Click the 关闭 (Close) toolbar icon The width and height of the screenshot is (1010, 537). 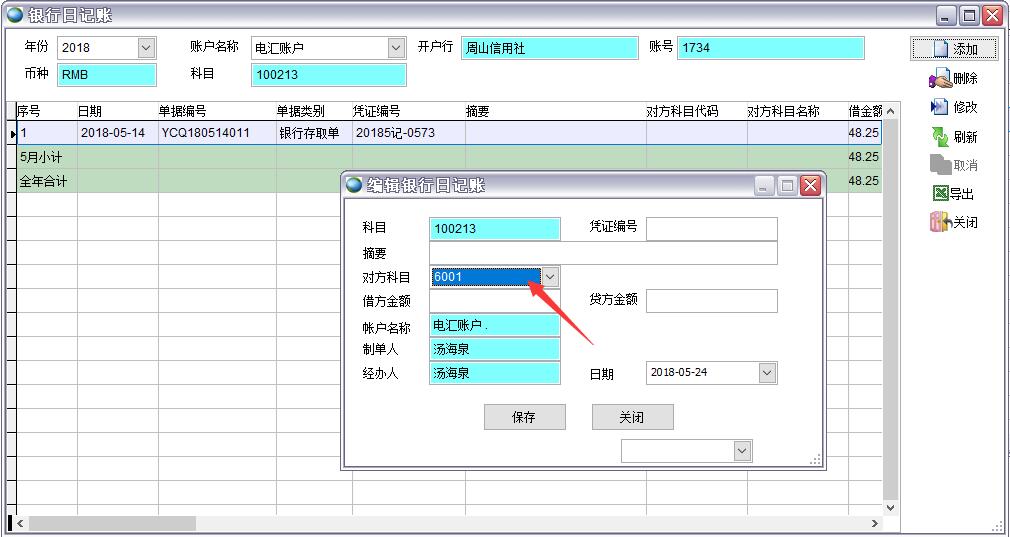pos(940,223)
